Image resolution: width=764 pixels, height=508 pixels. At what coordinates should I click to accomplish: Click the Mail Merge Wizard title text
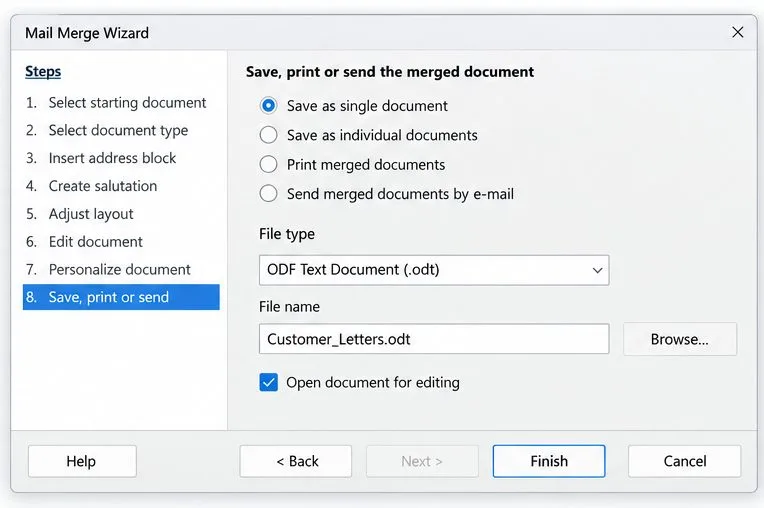click(x=87, y=33)
